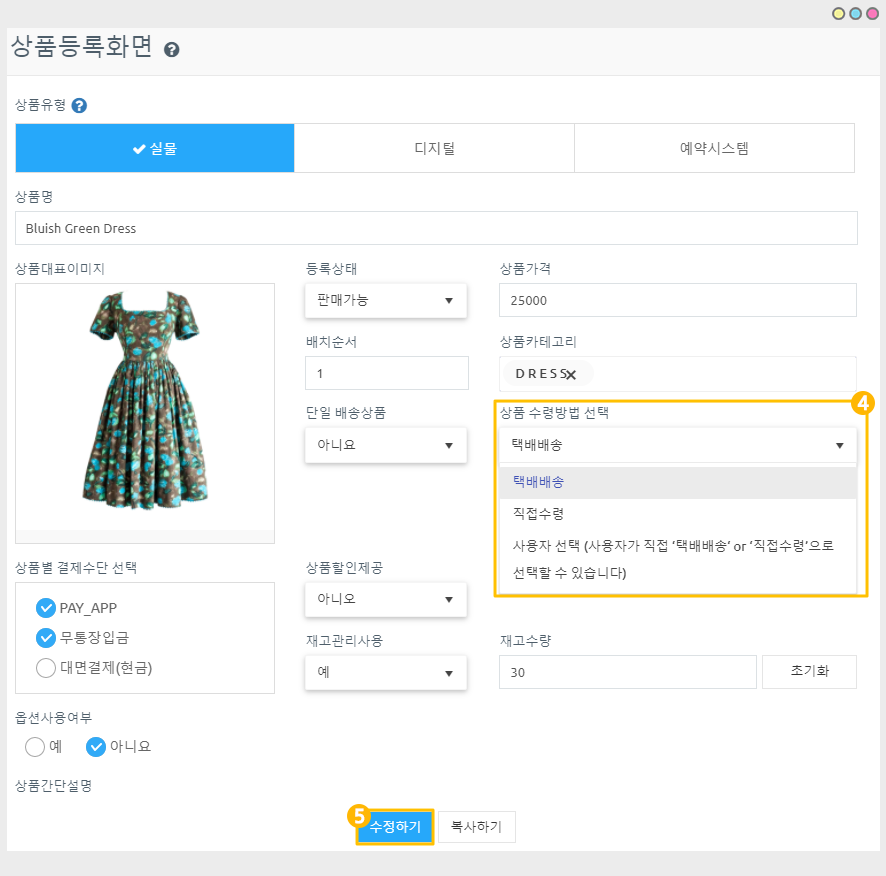Select 예 for 옵션사용여부

point(35,746)
